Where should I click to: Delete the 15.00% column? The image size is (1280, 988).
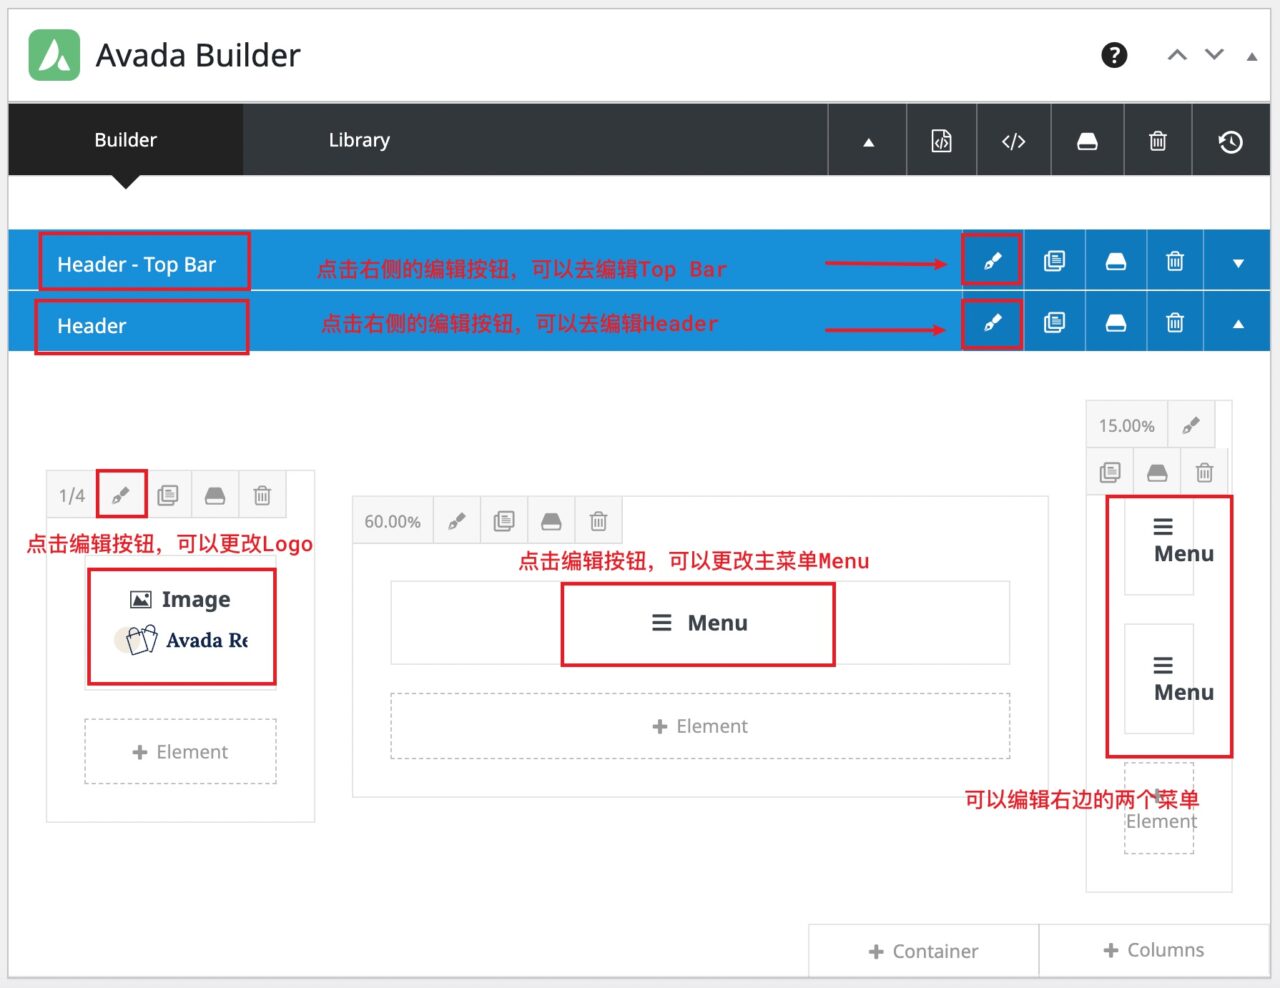click(x=1204, y=472)
